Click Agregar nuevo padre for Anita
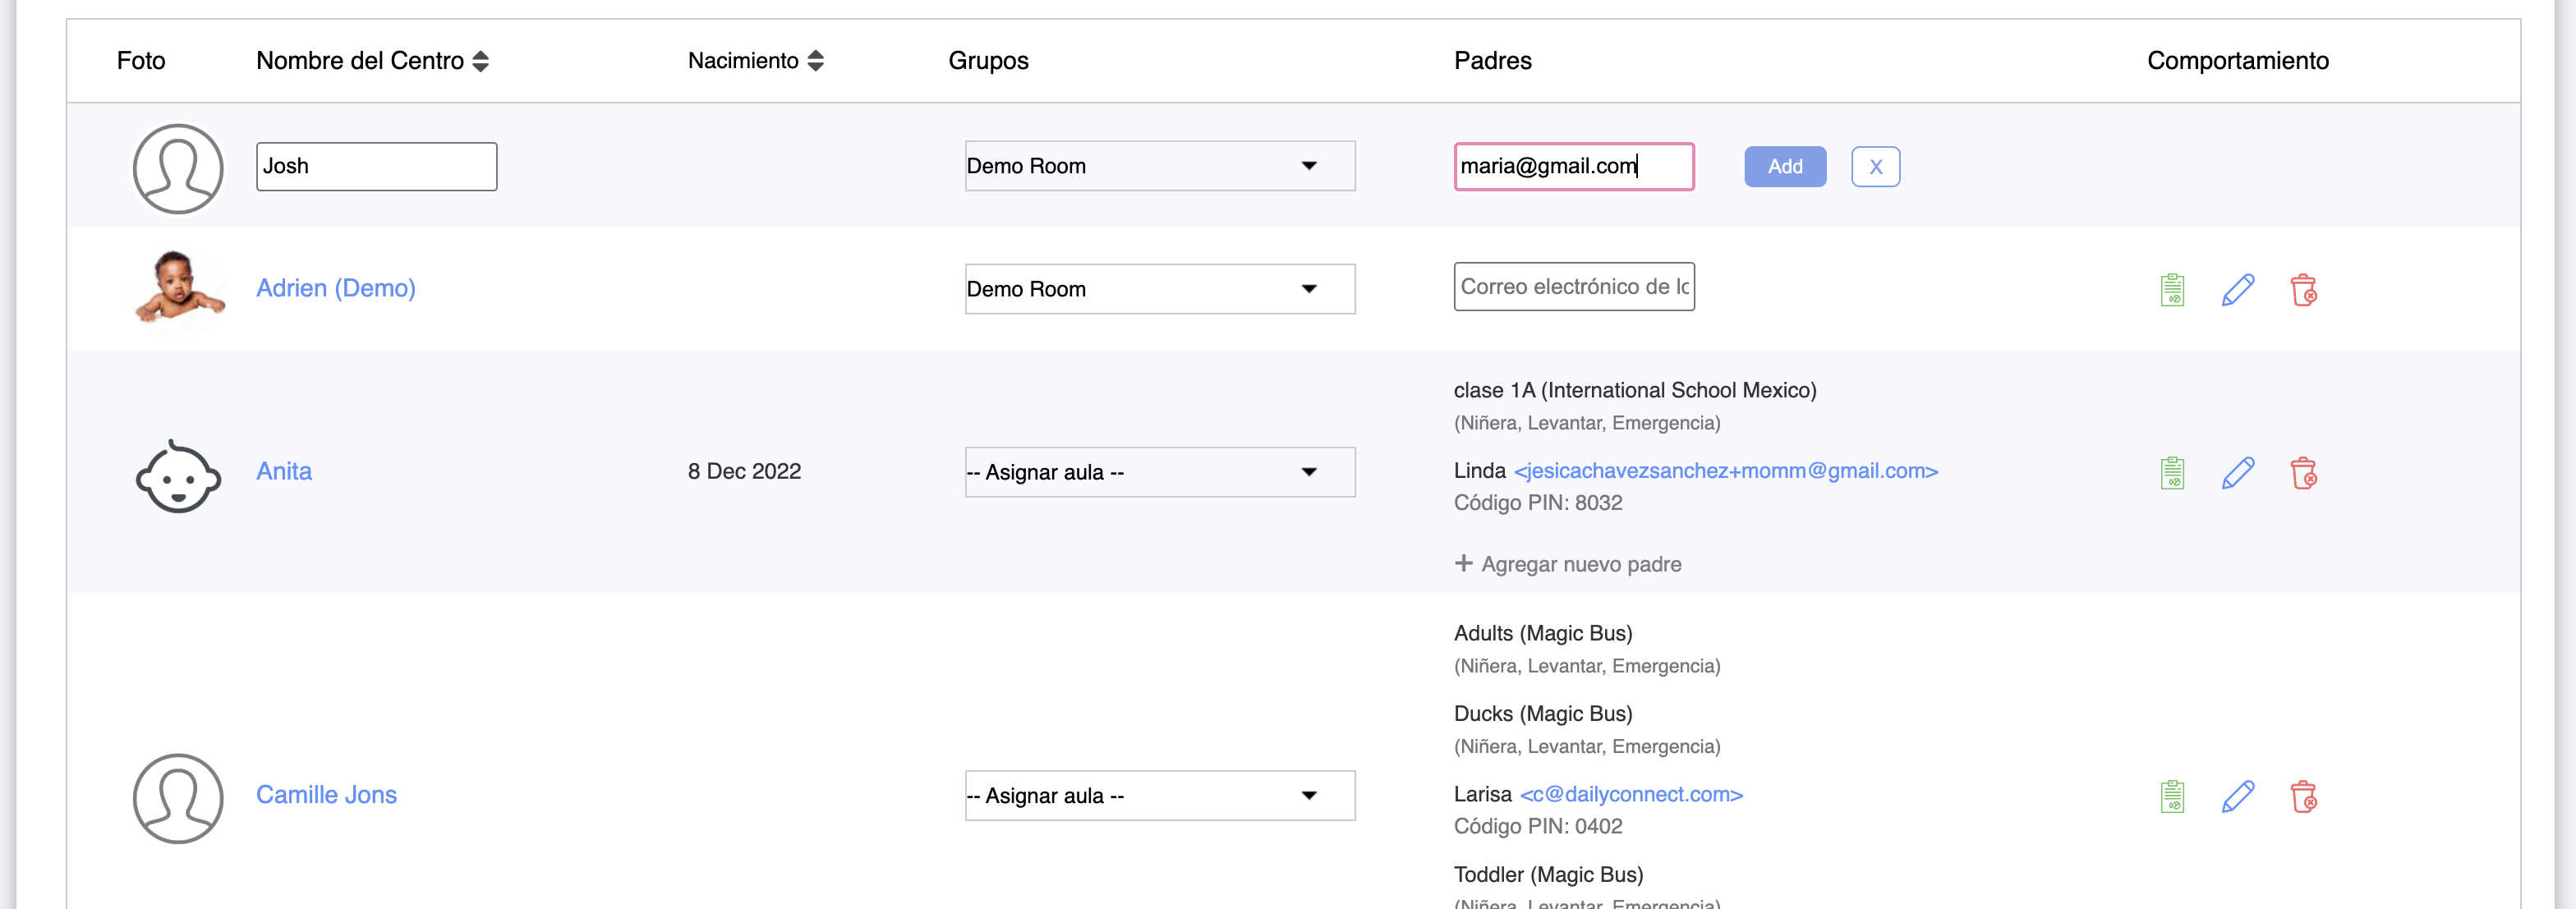This screenshot has height=909, width=2576. pos(1567,564)
